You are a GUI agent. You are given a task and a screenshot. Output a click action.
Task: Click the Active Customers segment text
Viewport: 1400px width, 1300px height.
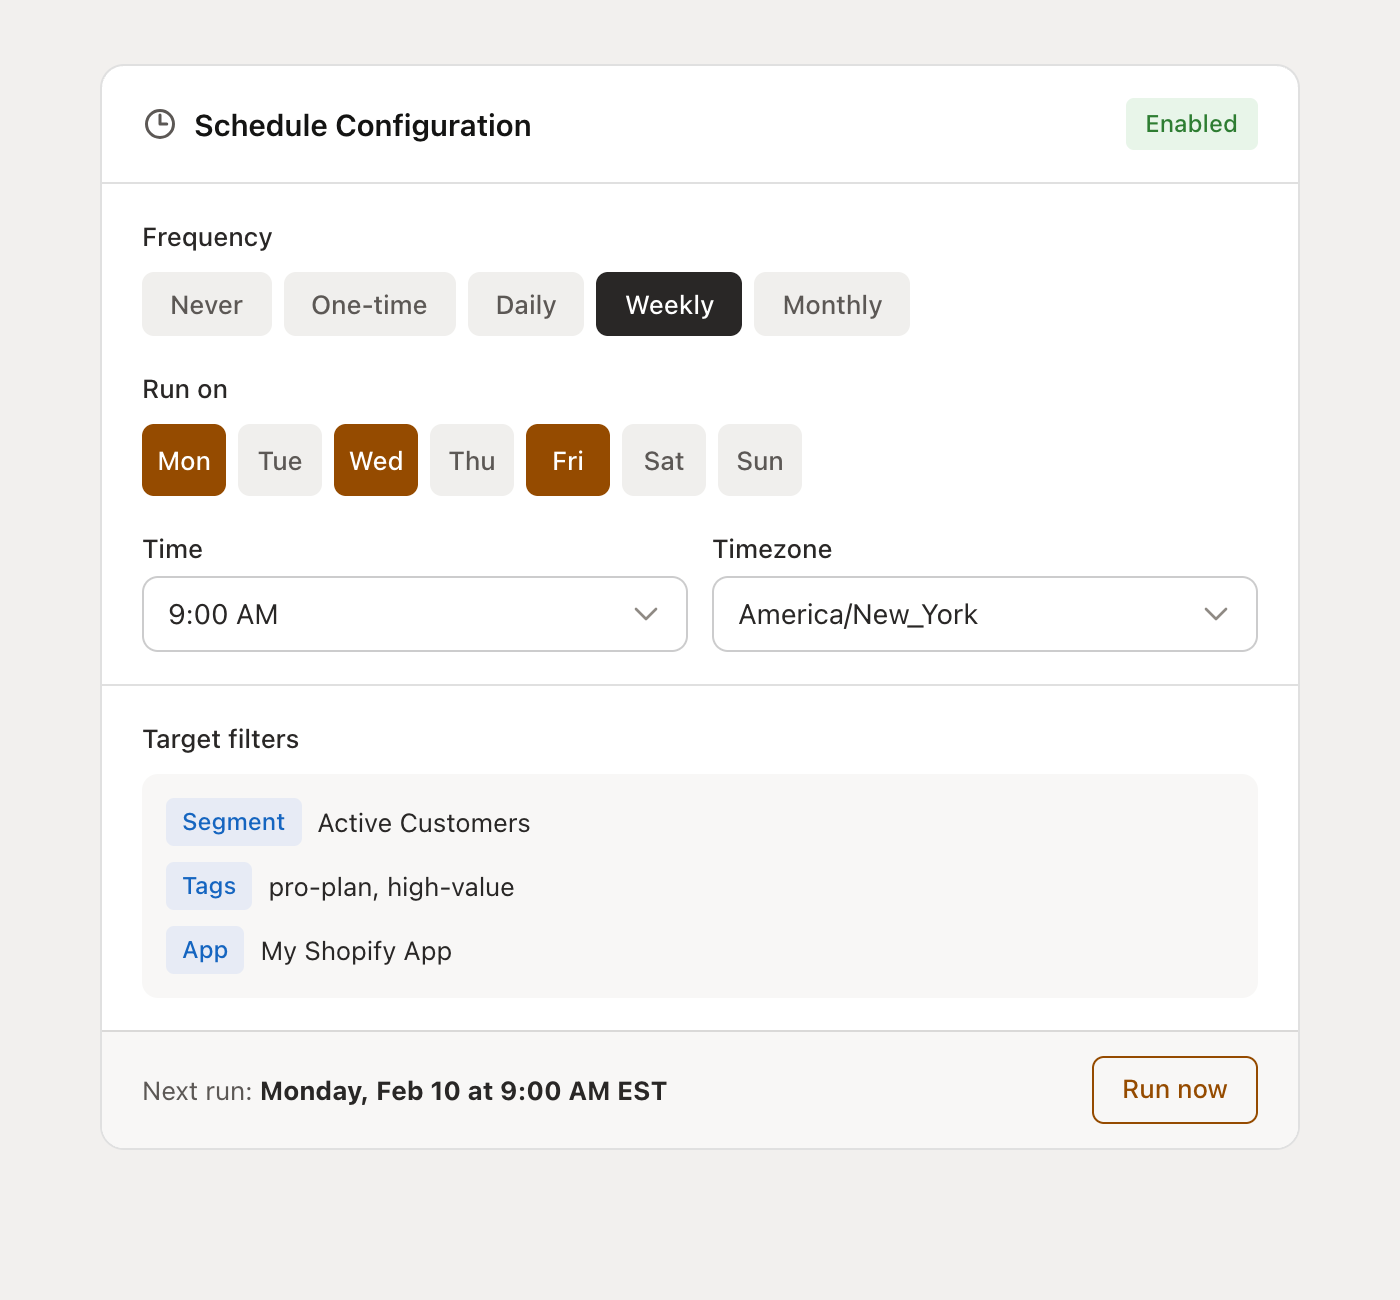(423, 822)
